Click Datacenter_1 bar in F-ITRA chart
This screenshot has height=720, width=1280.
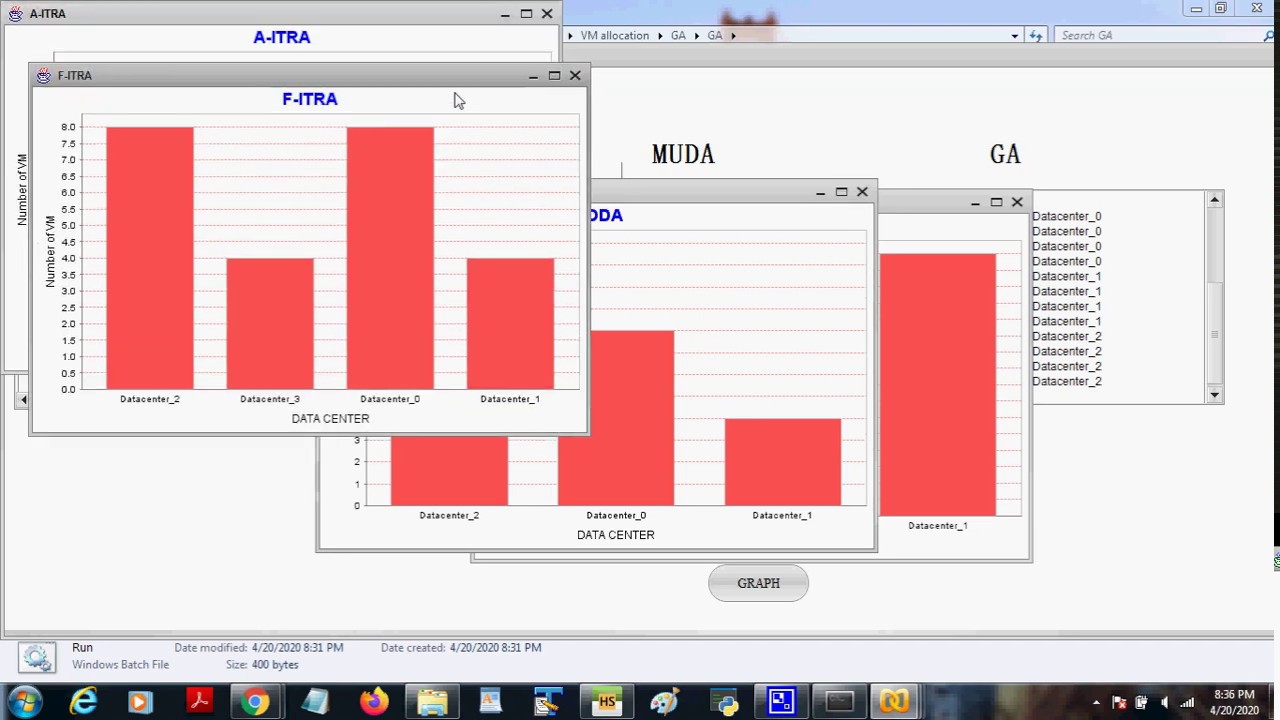click(510, 324)
